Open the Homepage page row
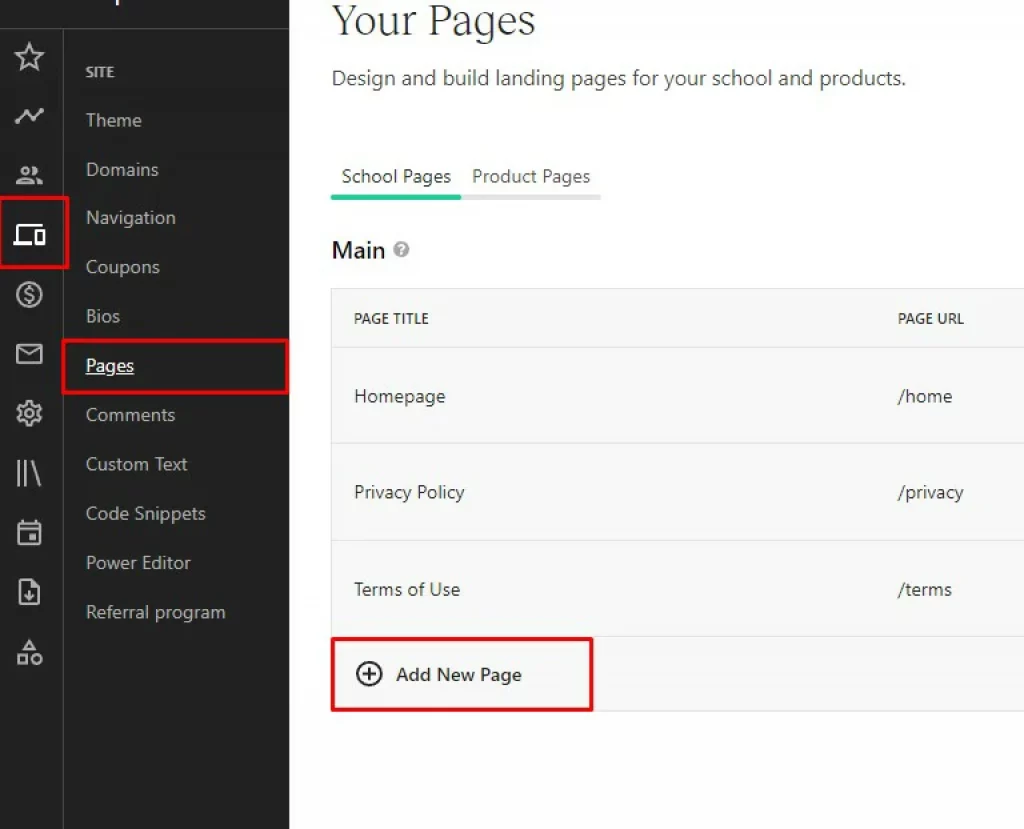The image size is (1024, 829). pyautogui.click(x=400, y=396)
